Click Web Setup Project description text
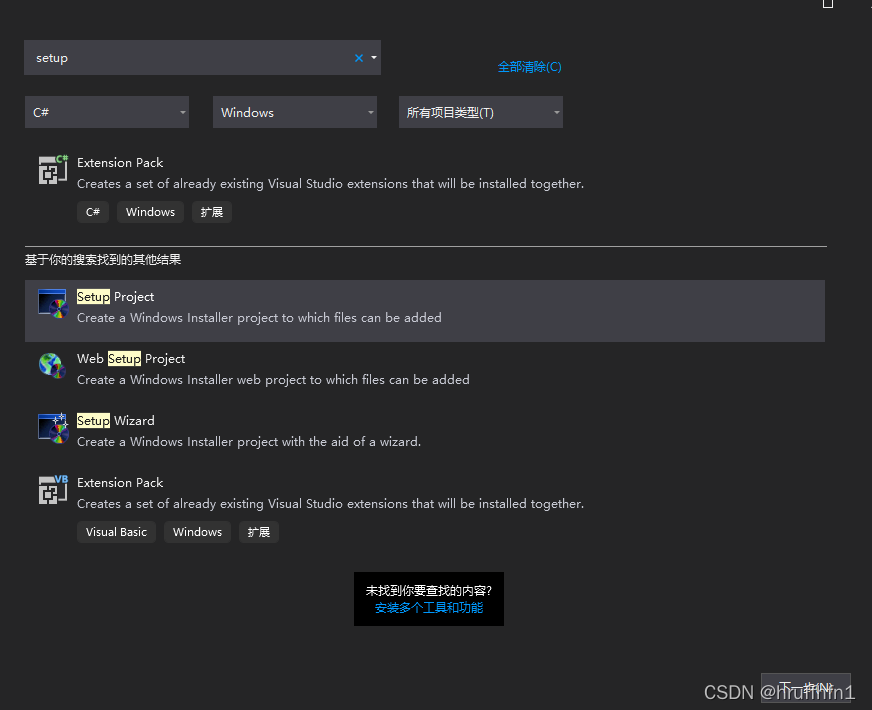This screenshot has width=872, height=710. (x=273, y=380)
